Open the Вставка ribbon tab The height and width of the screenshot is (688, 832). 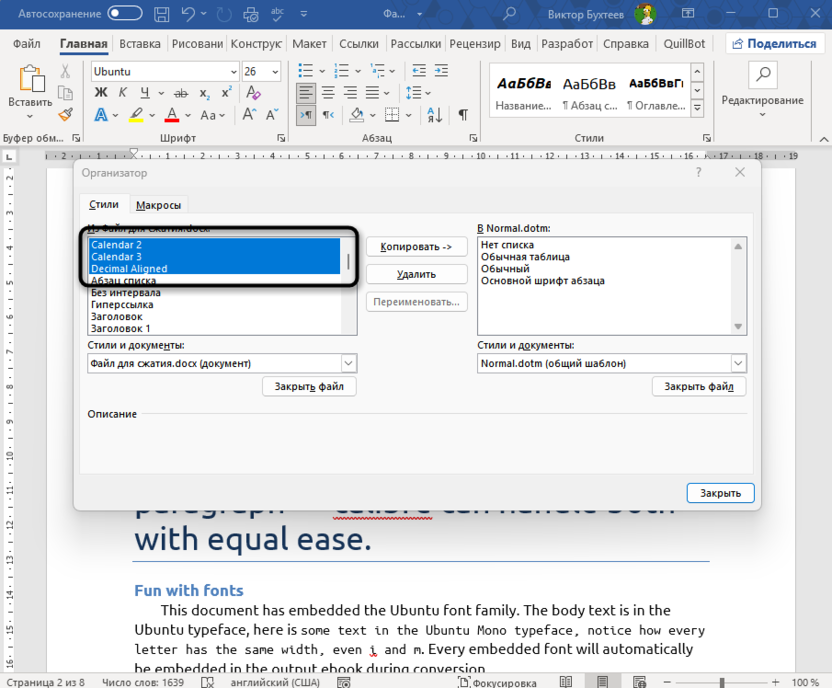point(140,44)
